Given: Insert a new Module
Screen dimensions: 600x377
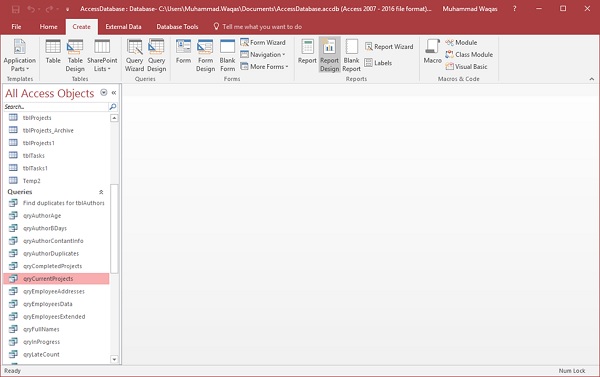Looking at the screenshot, I should coord(461,42).
